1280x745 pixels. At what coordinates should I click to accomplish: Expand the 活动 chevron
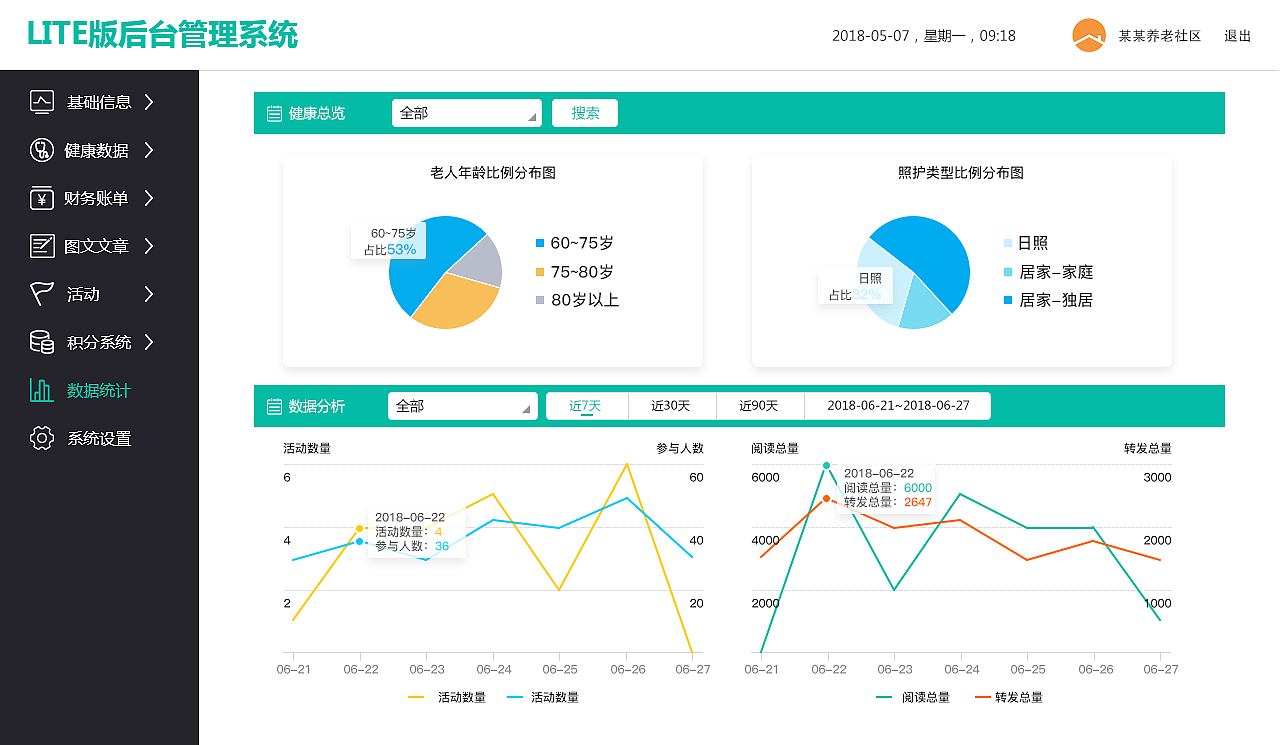pyautogui.click(x=149, y=294)
